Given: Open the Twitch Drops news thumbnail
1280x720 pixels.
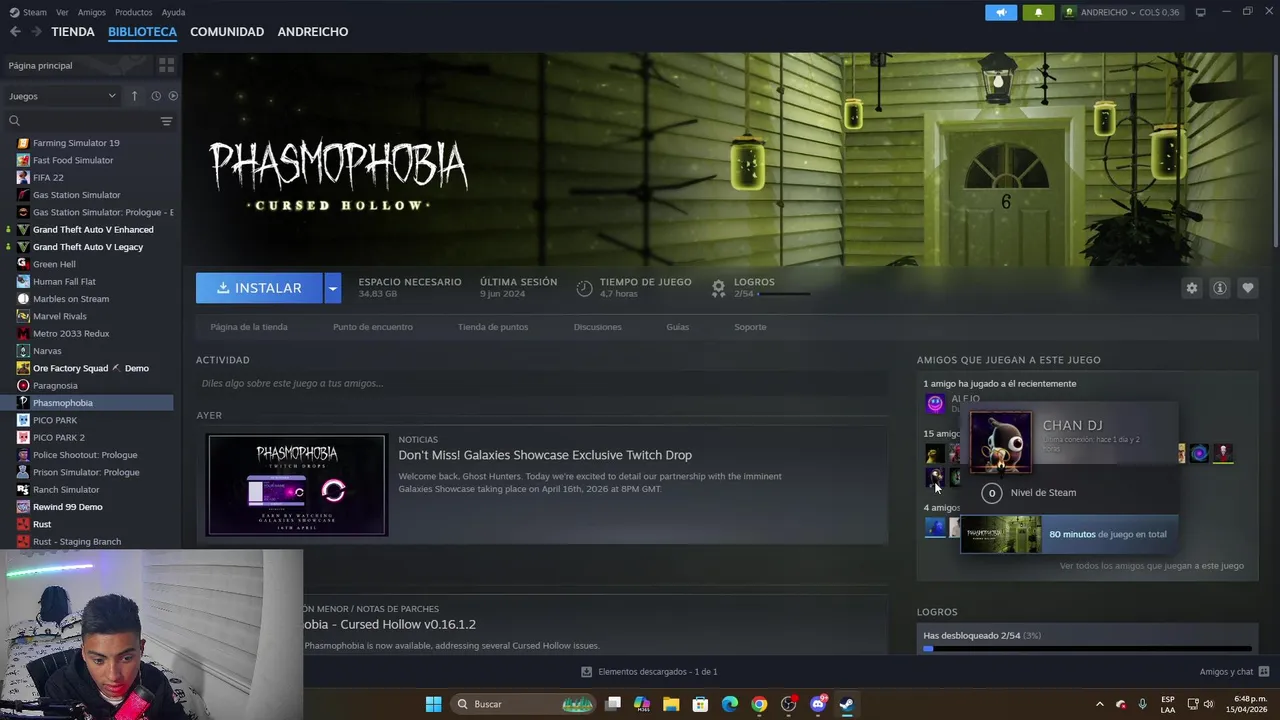Looking at the screenshot, I should tap(297, 485).
